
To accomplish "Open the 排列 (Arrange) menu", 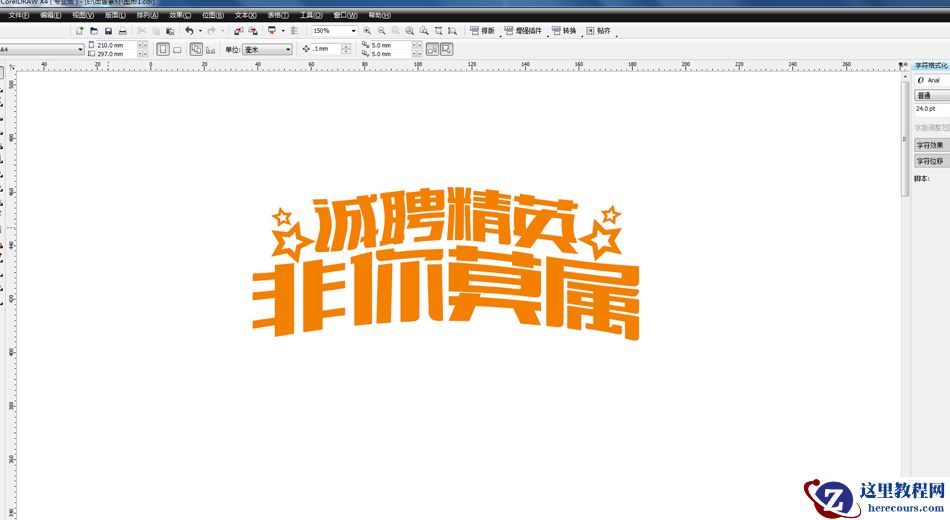I will (x=147, y=15).
